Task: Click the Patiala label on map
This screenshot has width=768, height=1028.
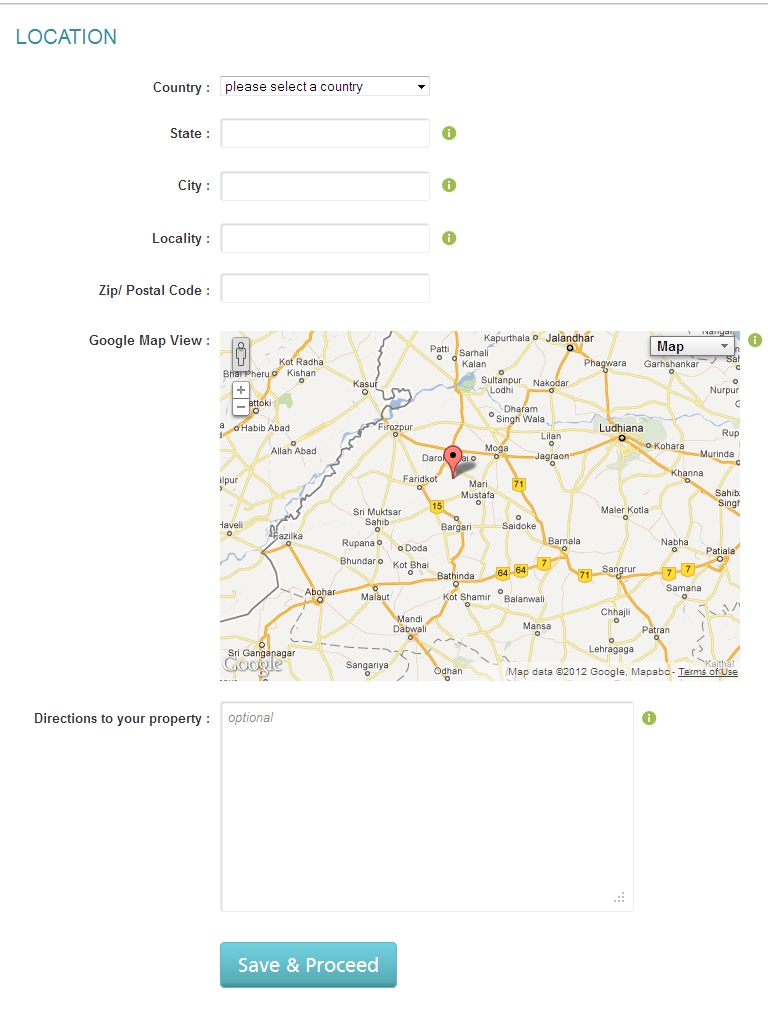Action: point(720,551)
